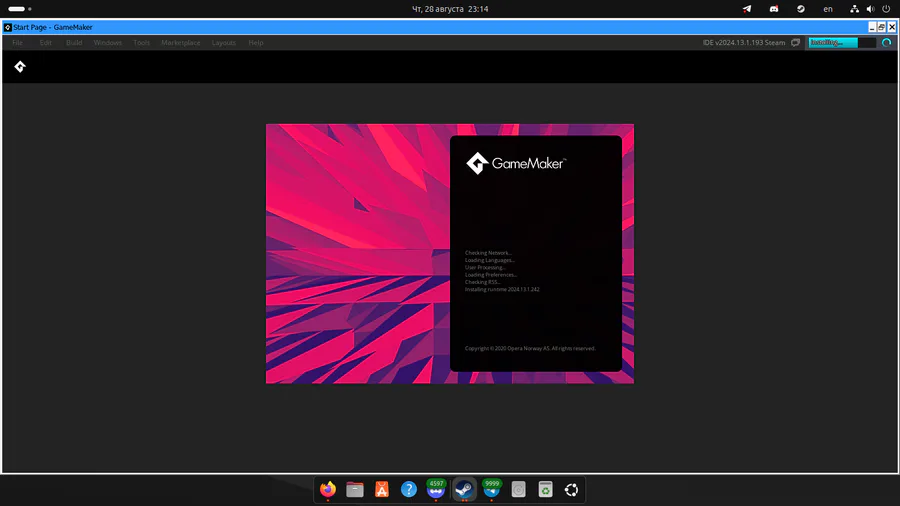Click the GameMaker logo on splash panel
Screen dimensions: 900x506
coord(516,164)
